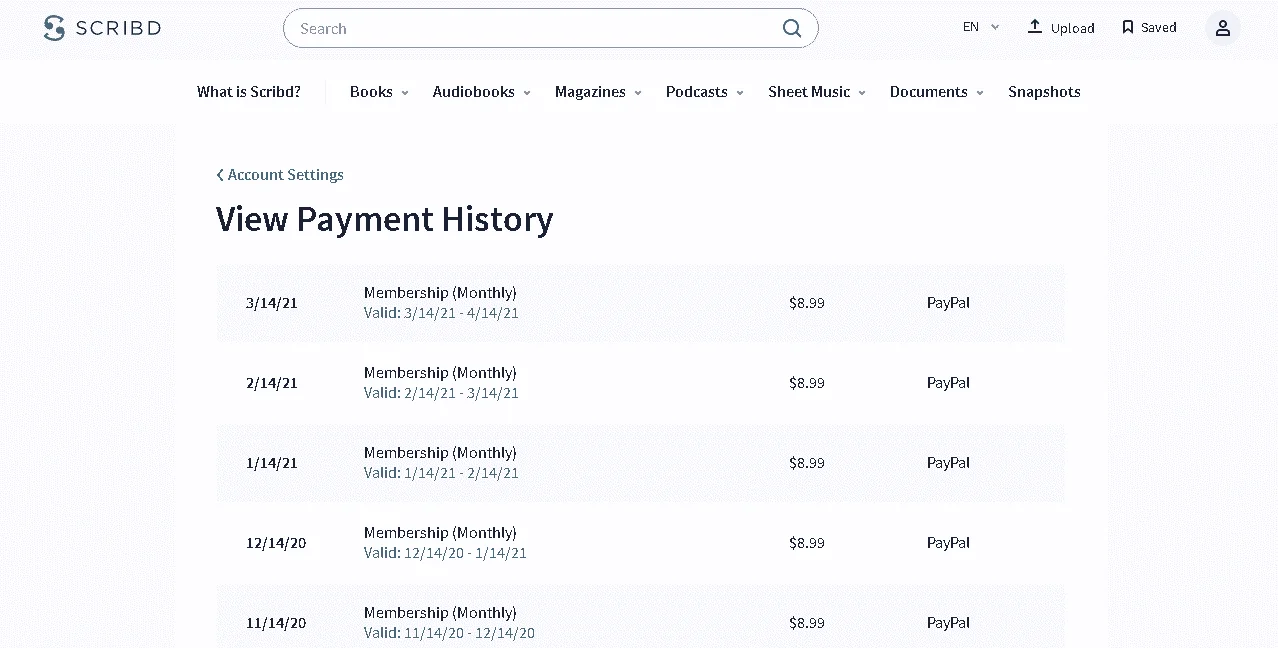Click the upload arrow icon
The height and width of the screenshot is (648, 1278).
[x=1035, y=27]
